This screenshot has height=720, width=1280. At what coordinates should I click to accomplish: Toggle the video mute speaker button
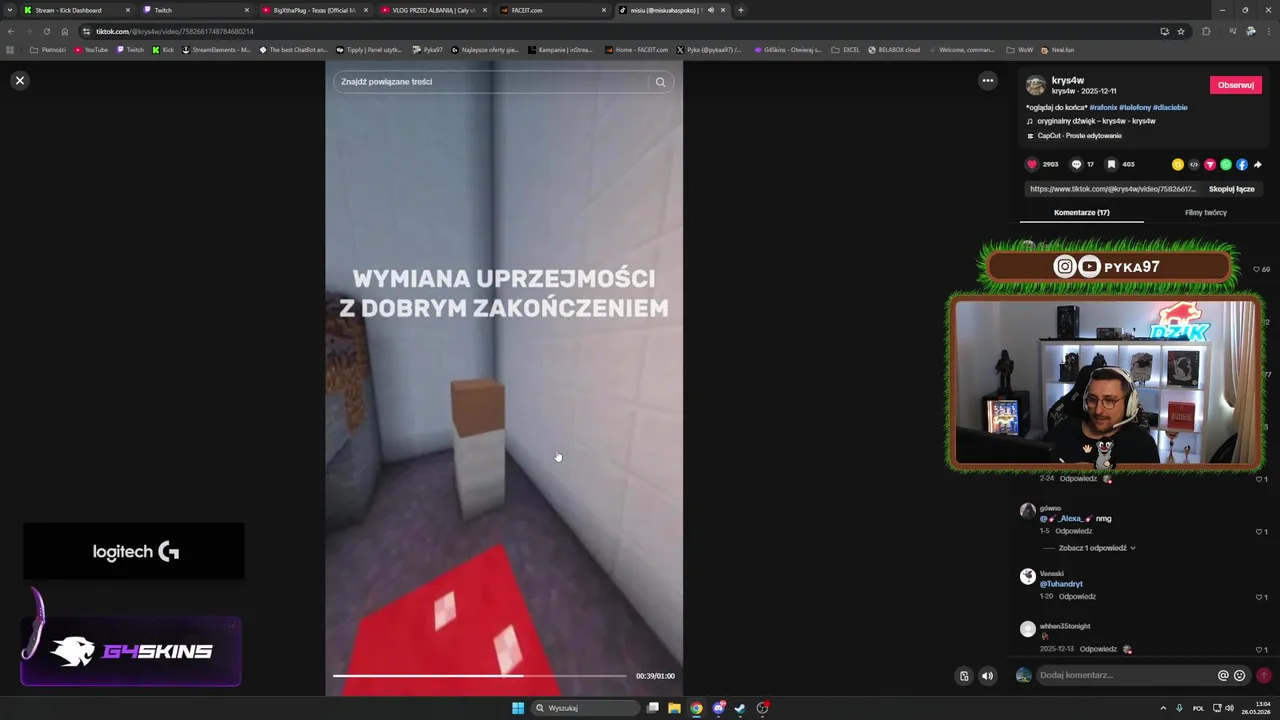coord(988,676)
